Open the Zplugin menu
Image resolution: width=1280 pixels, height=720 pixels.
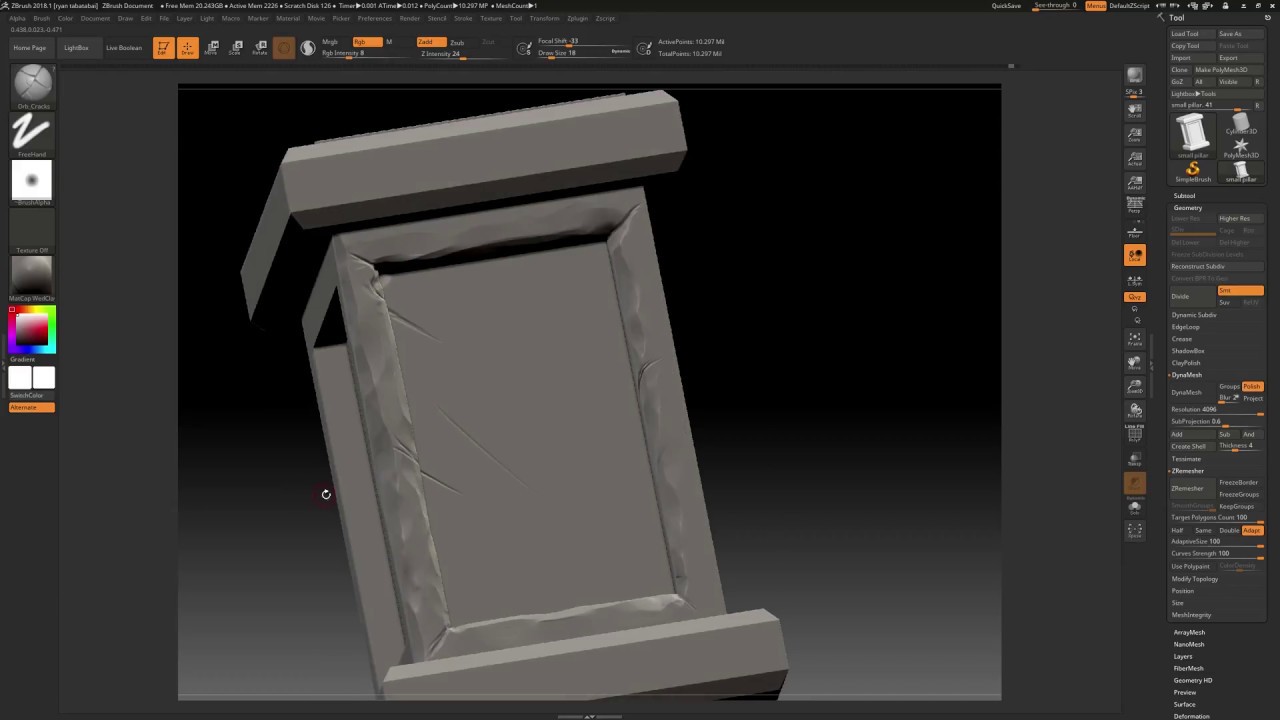577,18
